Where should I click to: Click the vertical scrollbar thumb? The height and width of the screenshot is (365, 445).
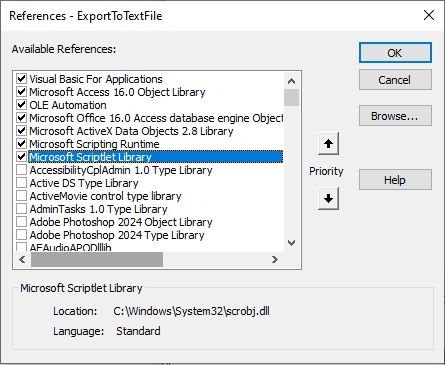[x=291, y=97]
